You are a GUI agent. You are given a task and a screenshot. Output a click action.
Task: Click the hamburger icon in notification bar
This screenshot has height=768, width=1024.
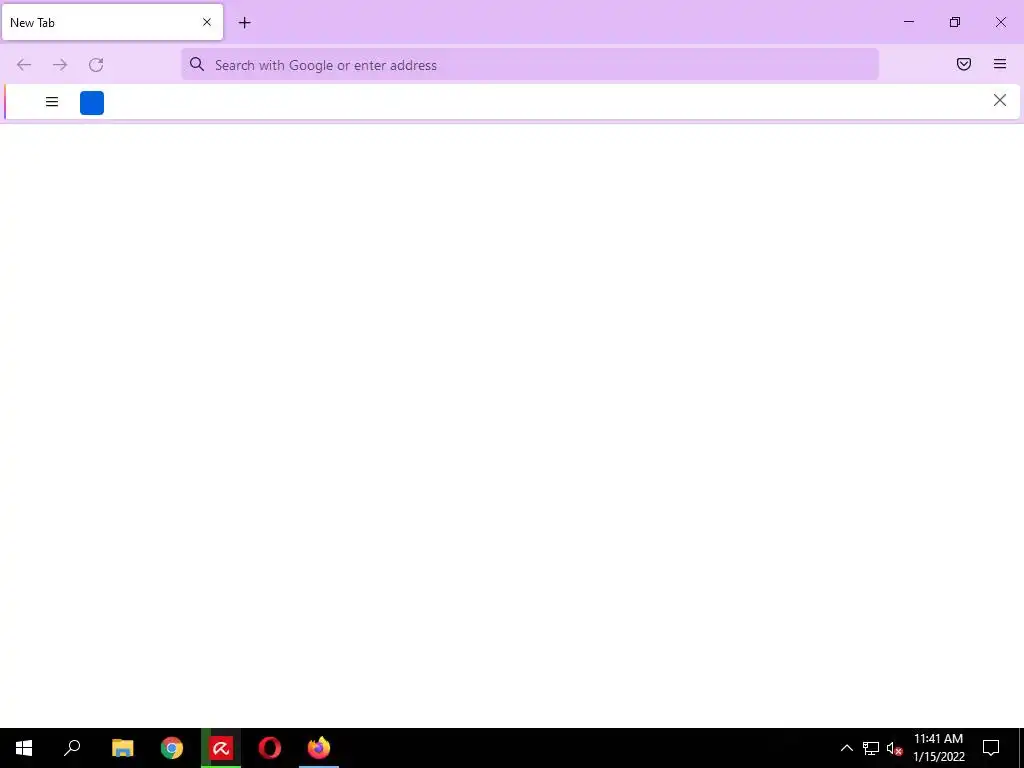(x=52, y=102)
